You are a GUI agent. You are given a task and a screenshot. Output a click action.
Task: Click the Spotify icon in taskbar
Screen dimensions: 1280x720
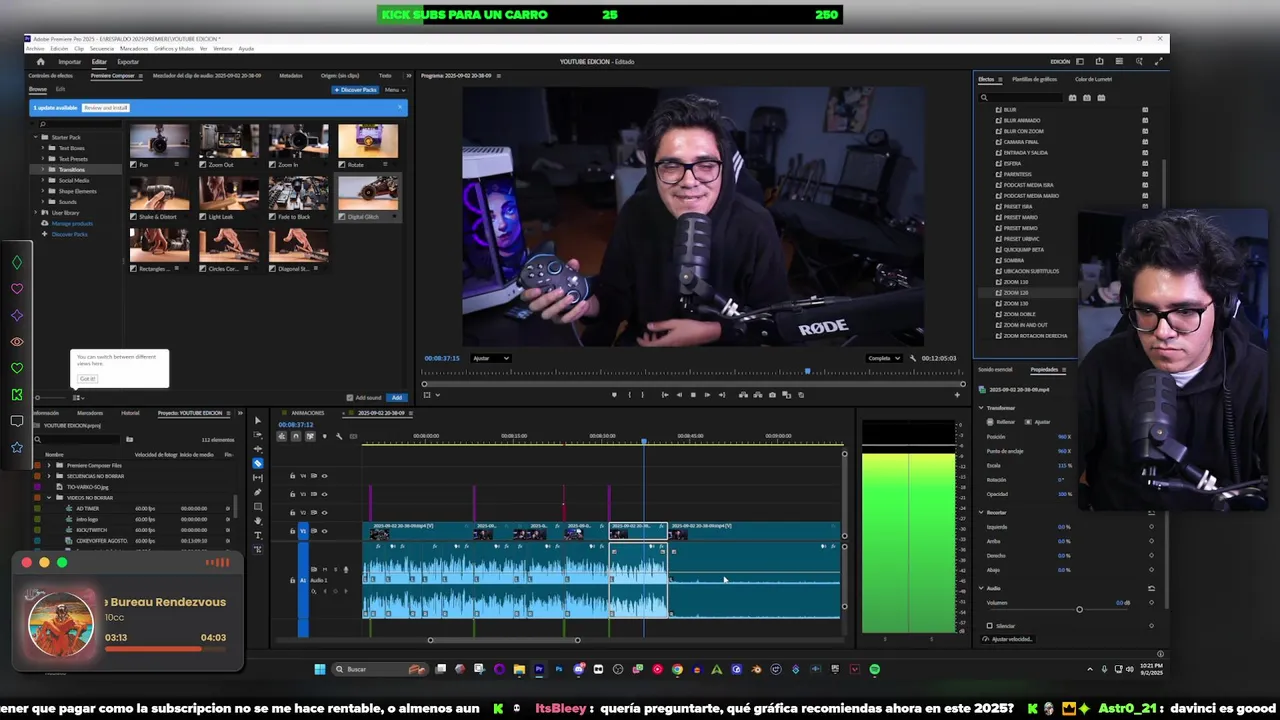pyautogui.click(x=875, y=669)
